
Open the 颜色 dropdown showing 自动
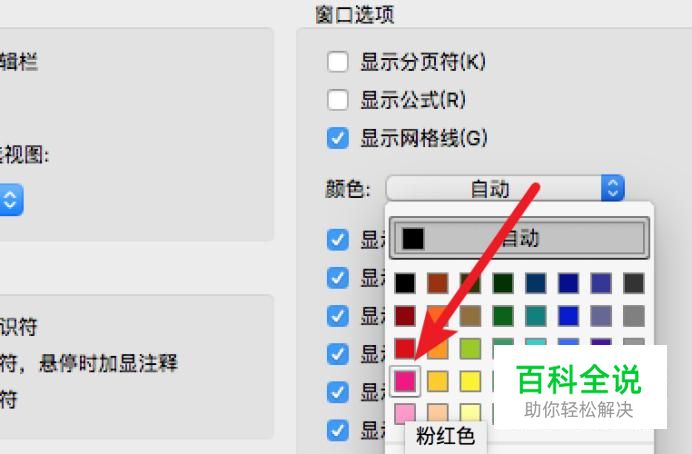pyautogui.click(x=505, y=188)
